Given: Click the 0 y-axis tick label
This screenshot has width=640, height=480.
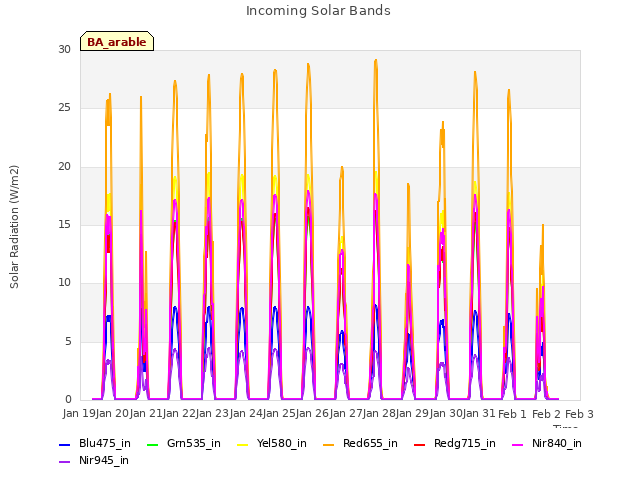Looking at the screenshot, I should (68, 400).
